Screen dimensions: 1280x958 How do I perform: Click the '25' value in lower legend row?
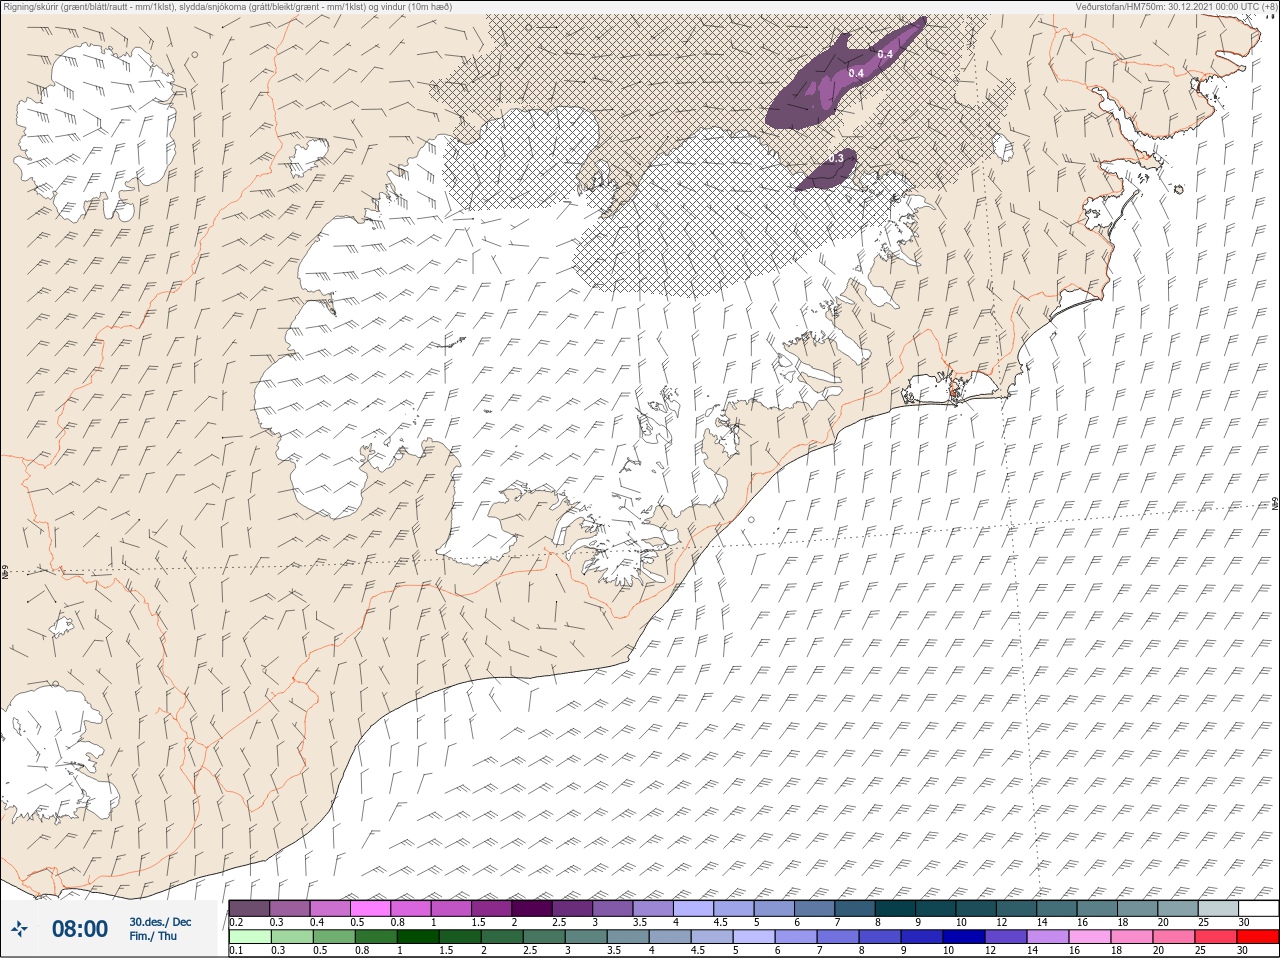1200,950
